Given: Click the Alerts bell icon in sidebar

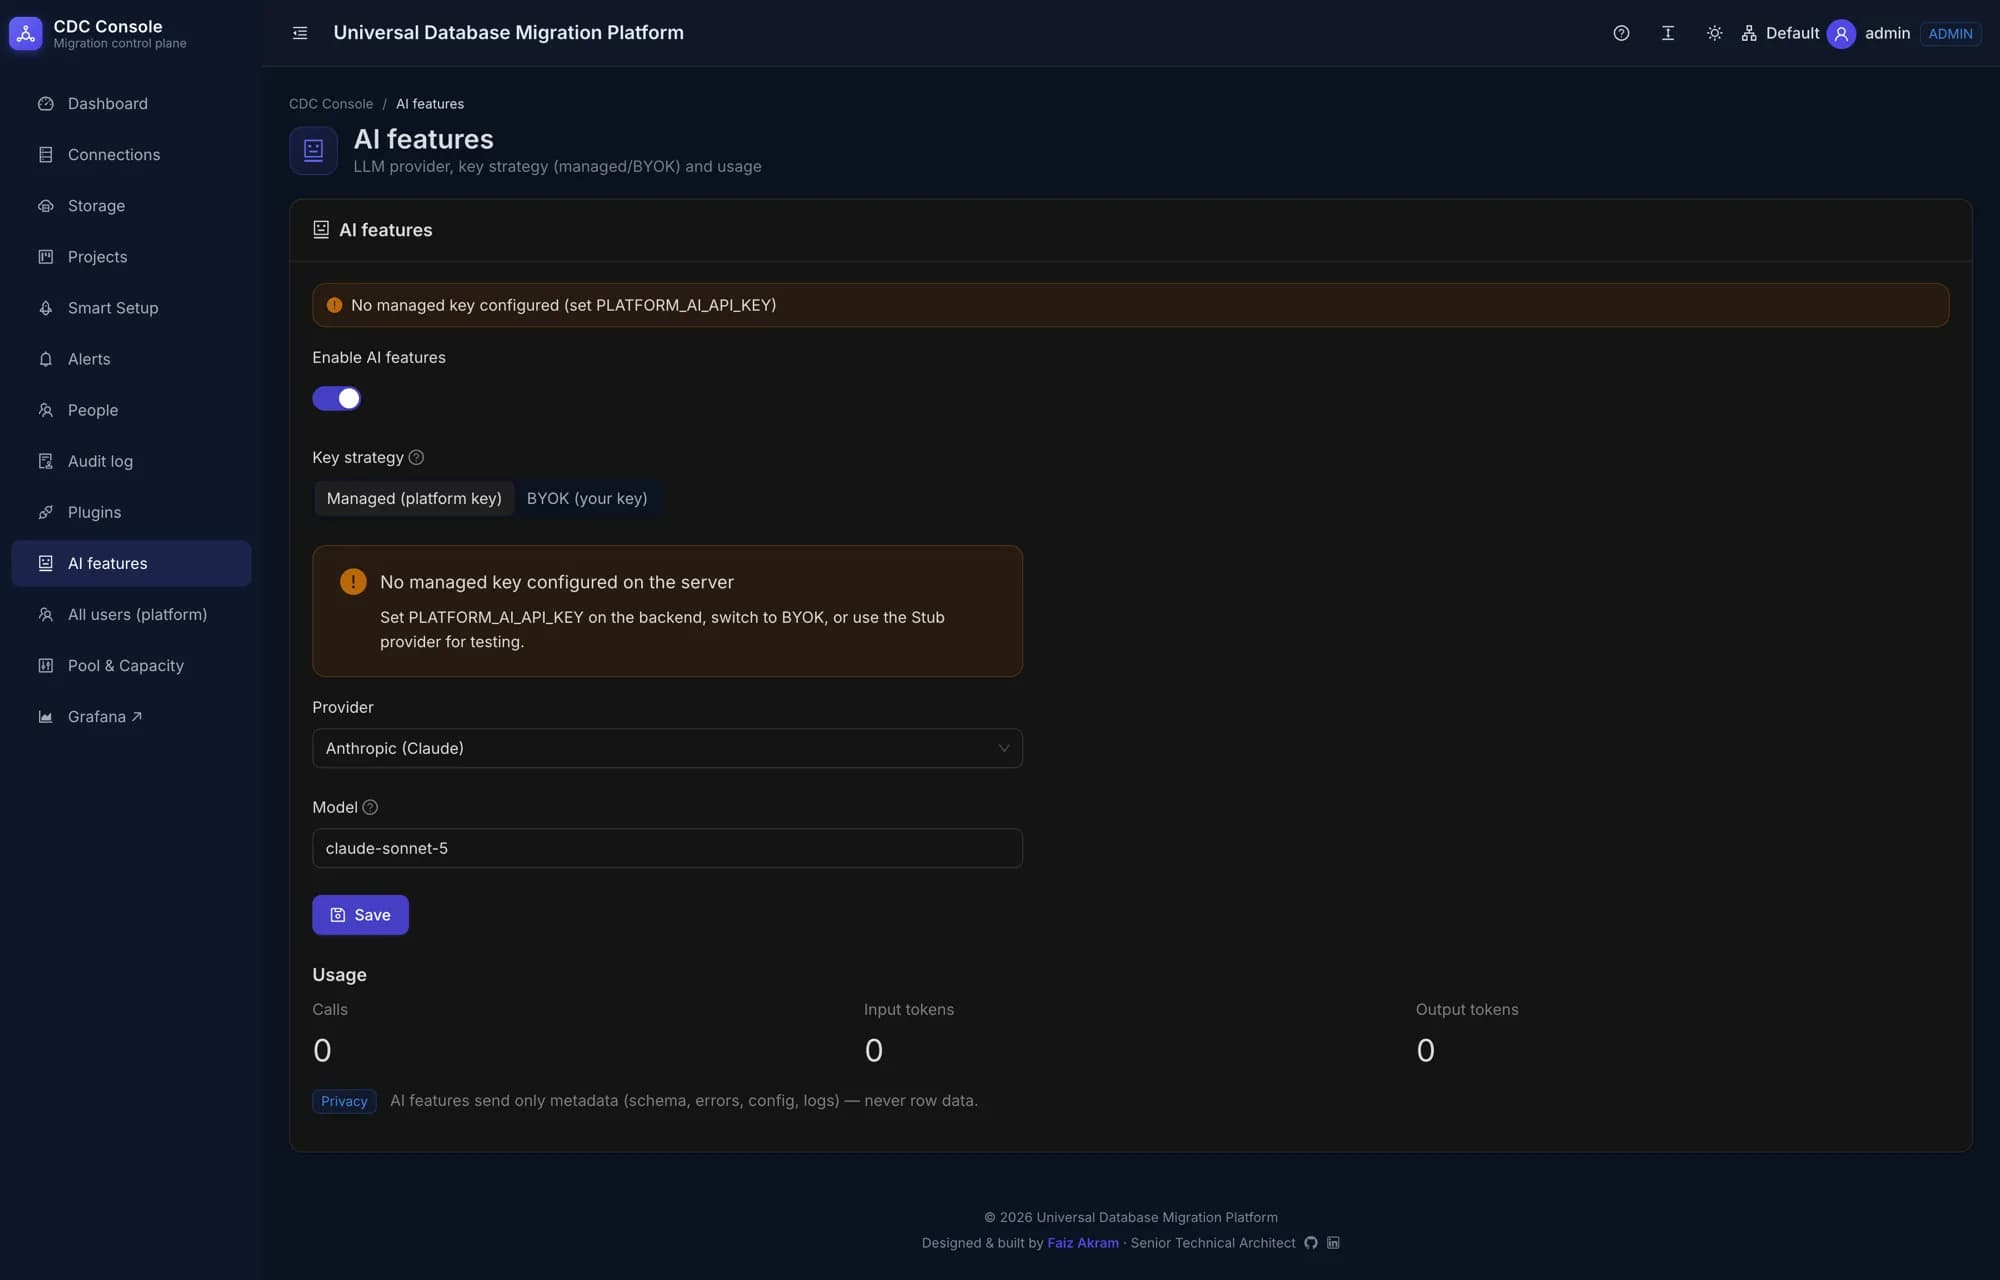Looking at the screenshot, I should coord(45,359).
